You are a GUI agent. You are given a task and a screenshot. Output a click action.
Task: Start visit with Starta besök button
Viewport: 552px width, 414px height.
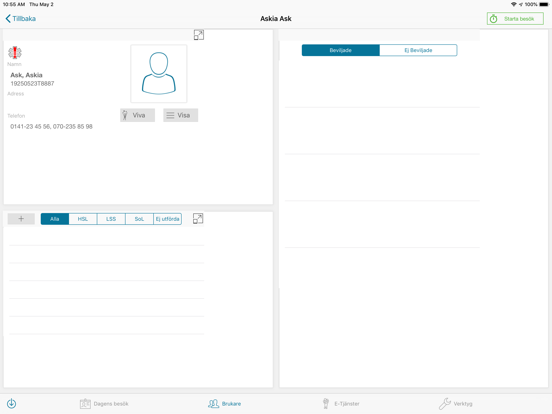click(x=515, y=19)
